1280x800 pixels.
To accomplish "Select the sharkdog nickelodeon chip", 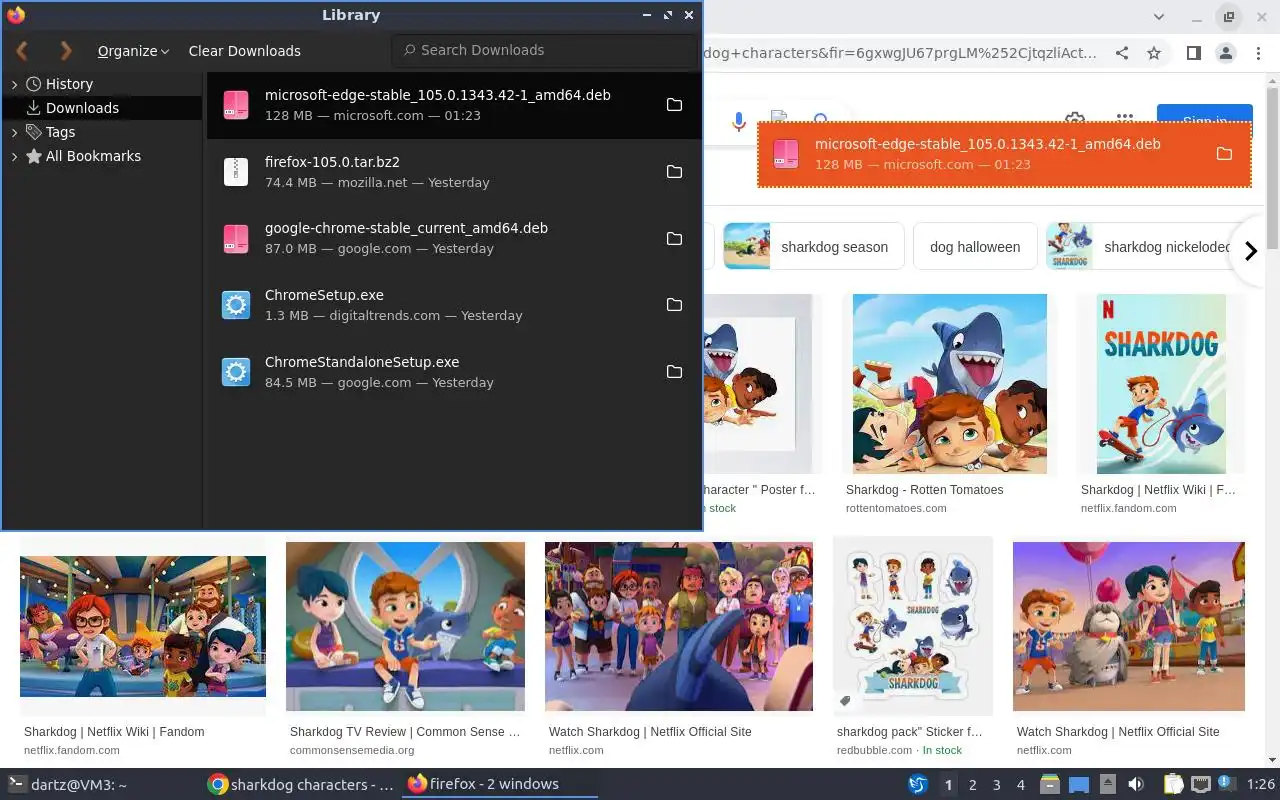I will 1140,247.
